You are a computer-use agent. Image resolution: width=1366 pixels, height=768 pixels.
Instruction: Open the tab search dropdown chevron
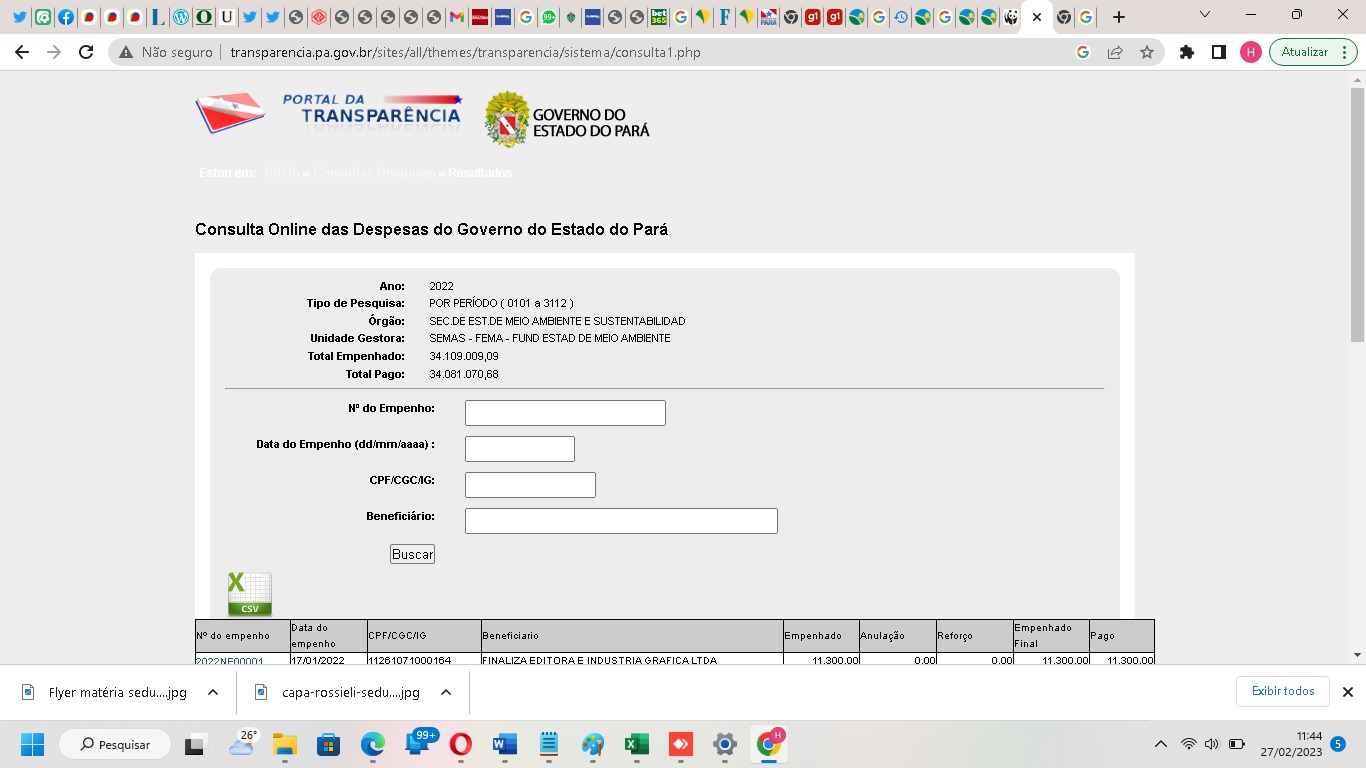(1204, 16)
